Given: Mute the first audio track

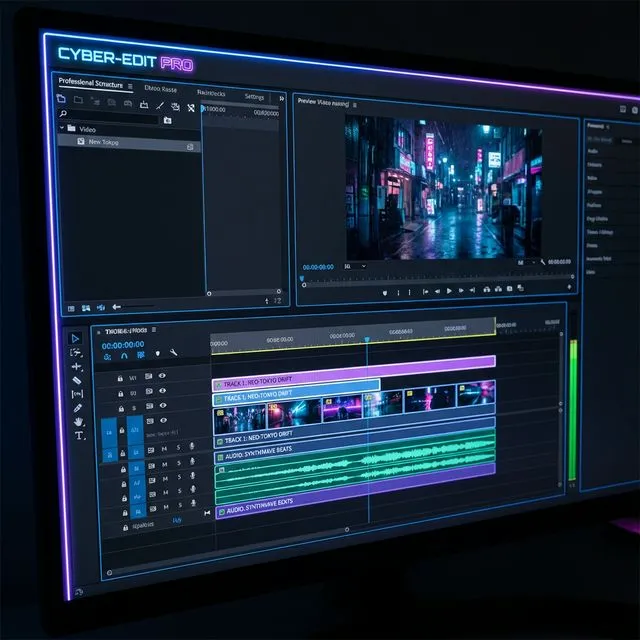Looking at the screenshot, I should click(164, 449).
